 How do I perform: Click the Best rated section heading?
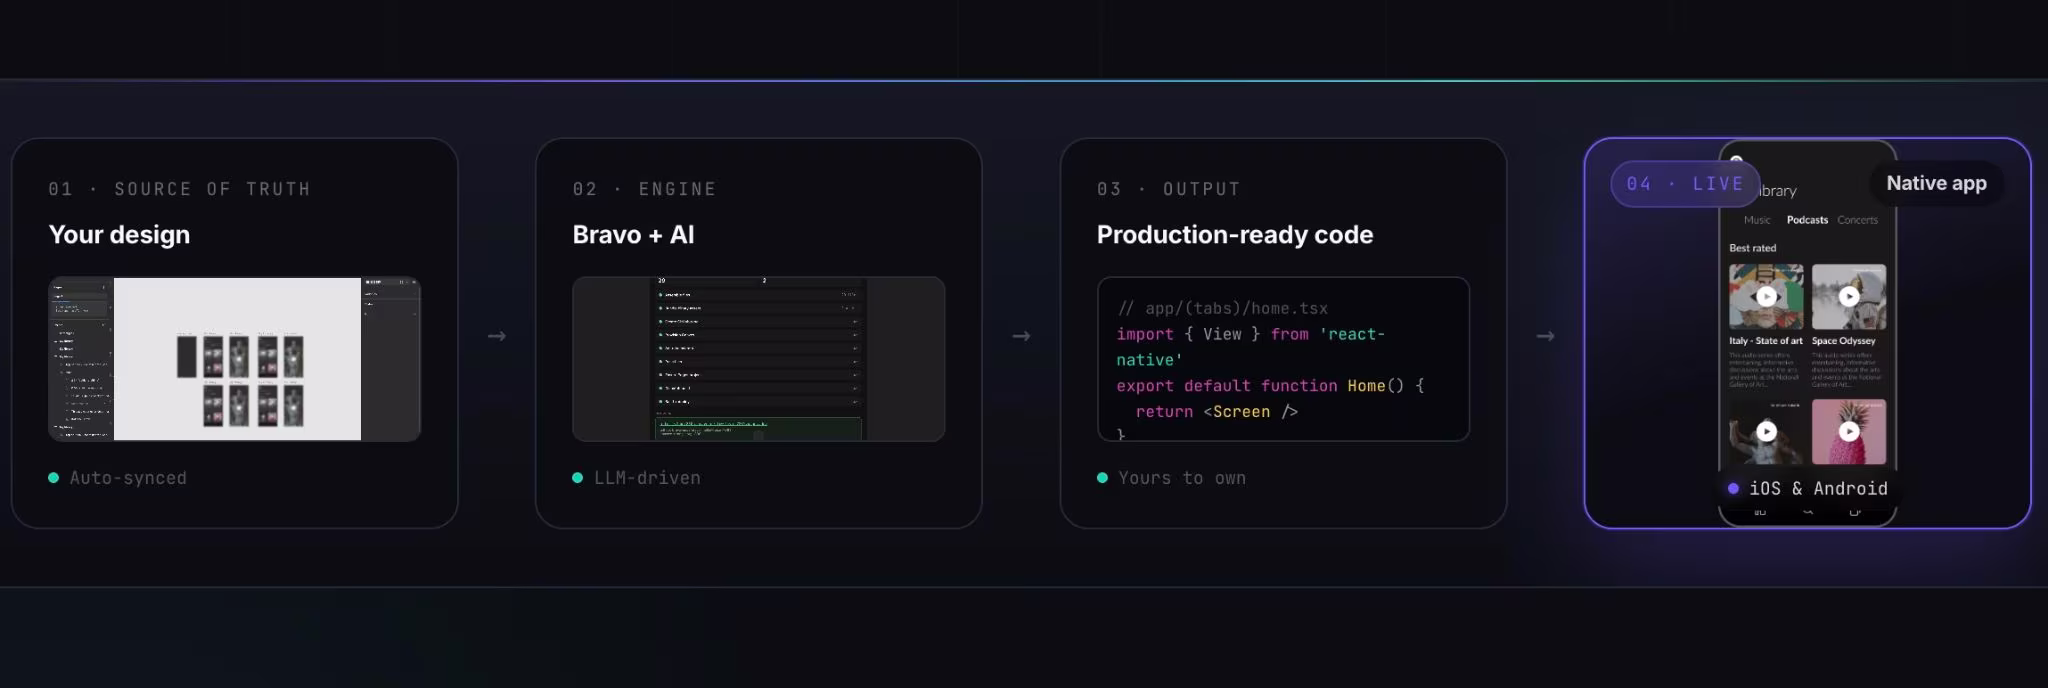(1753, 248)
